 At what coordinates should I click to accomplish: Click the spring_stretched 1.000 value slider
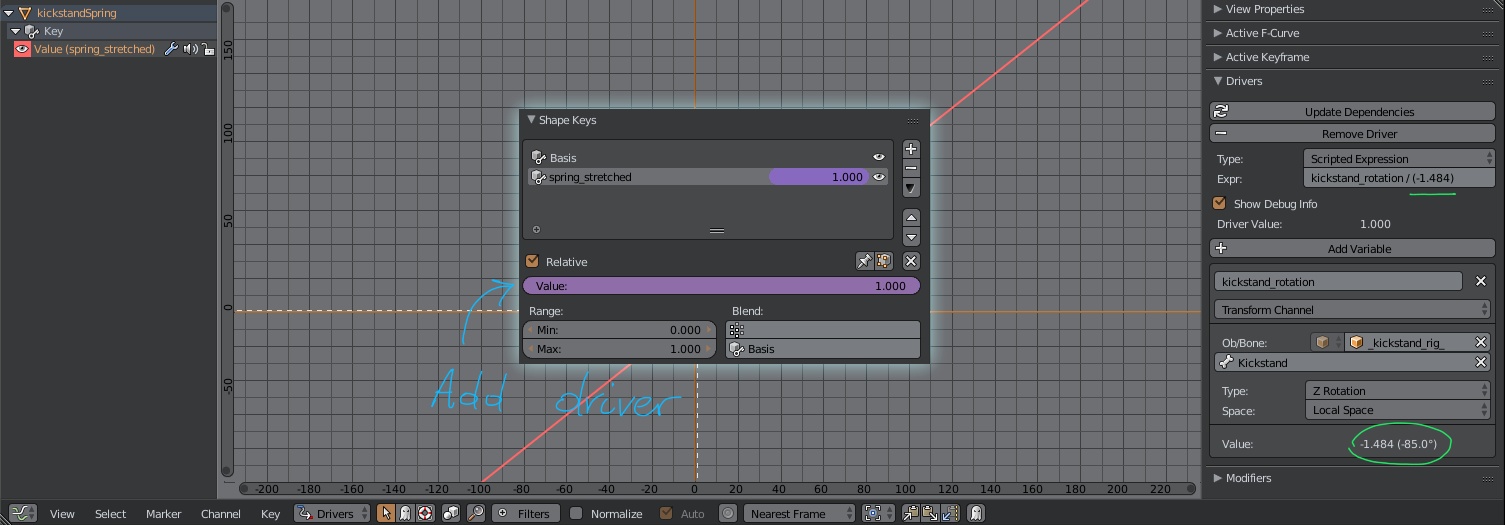(x=819, y=177)
